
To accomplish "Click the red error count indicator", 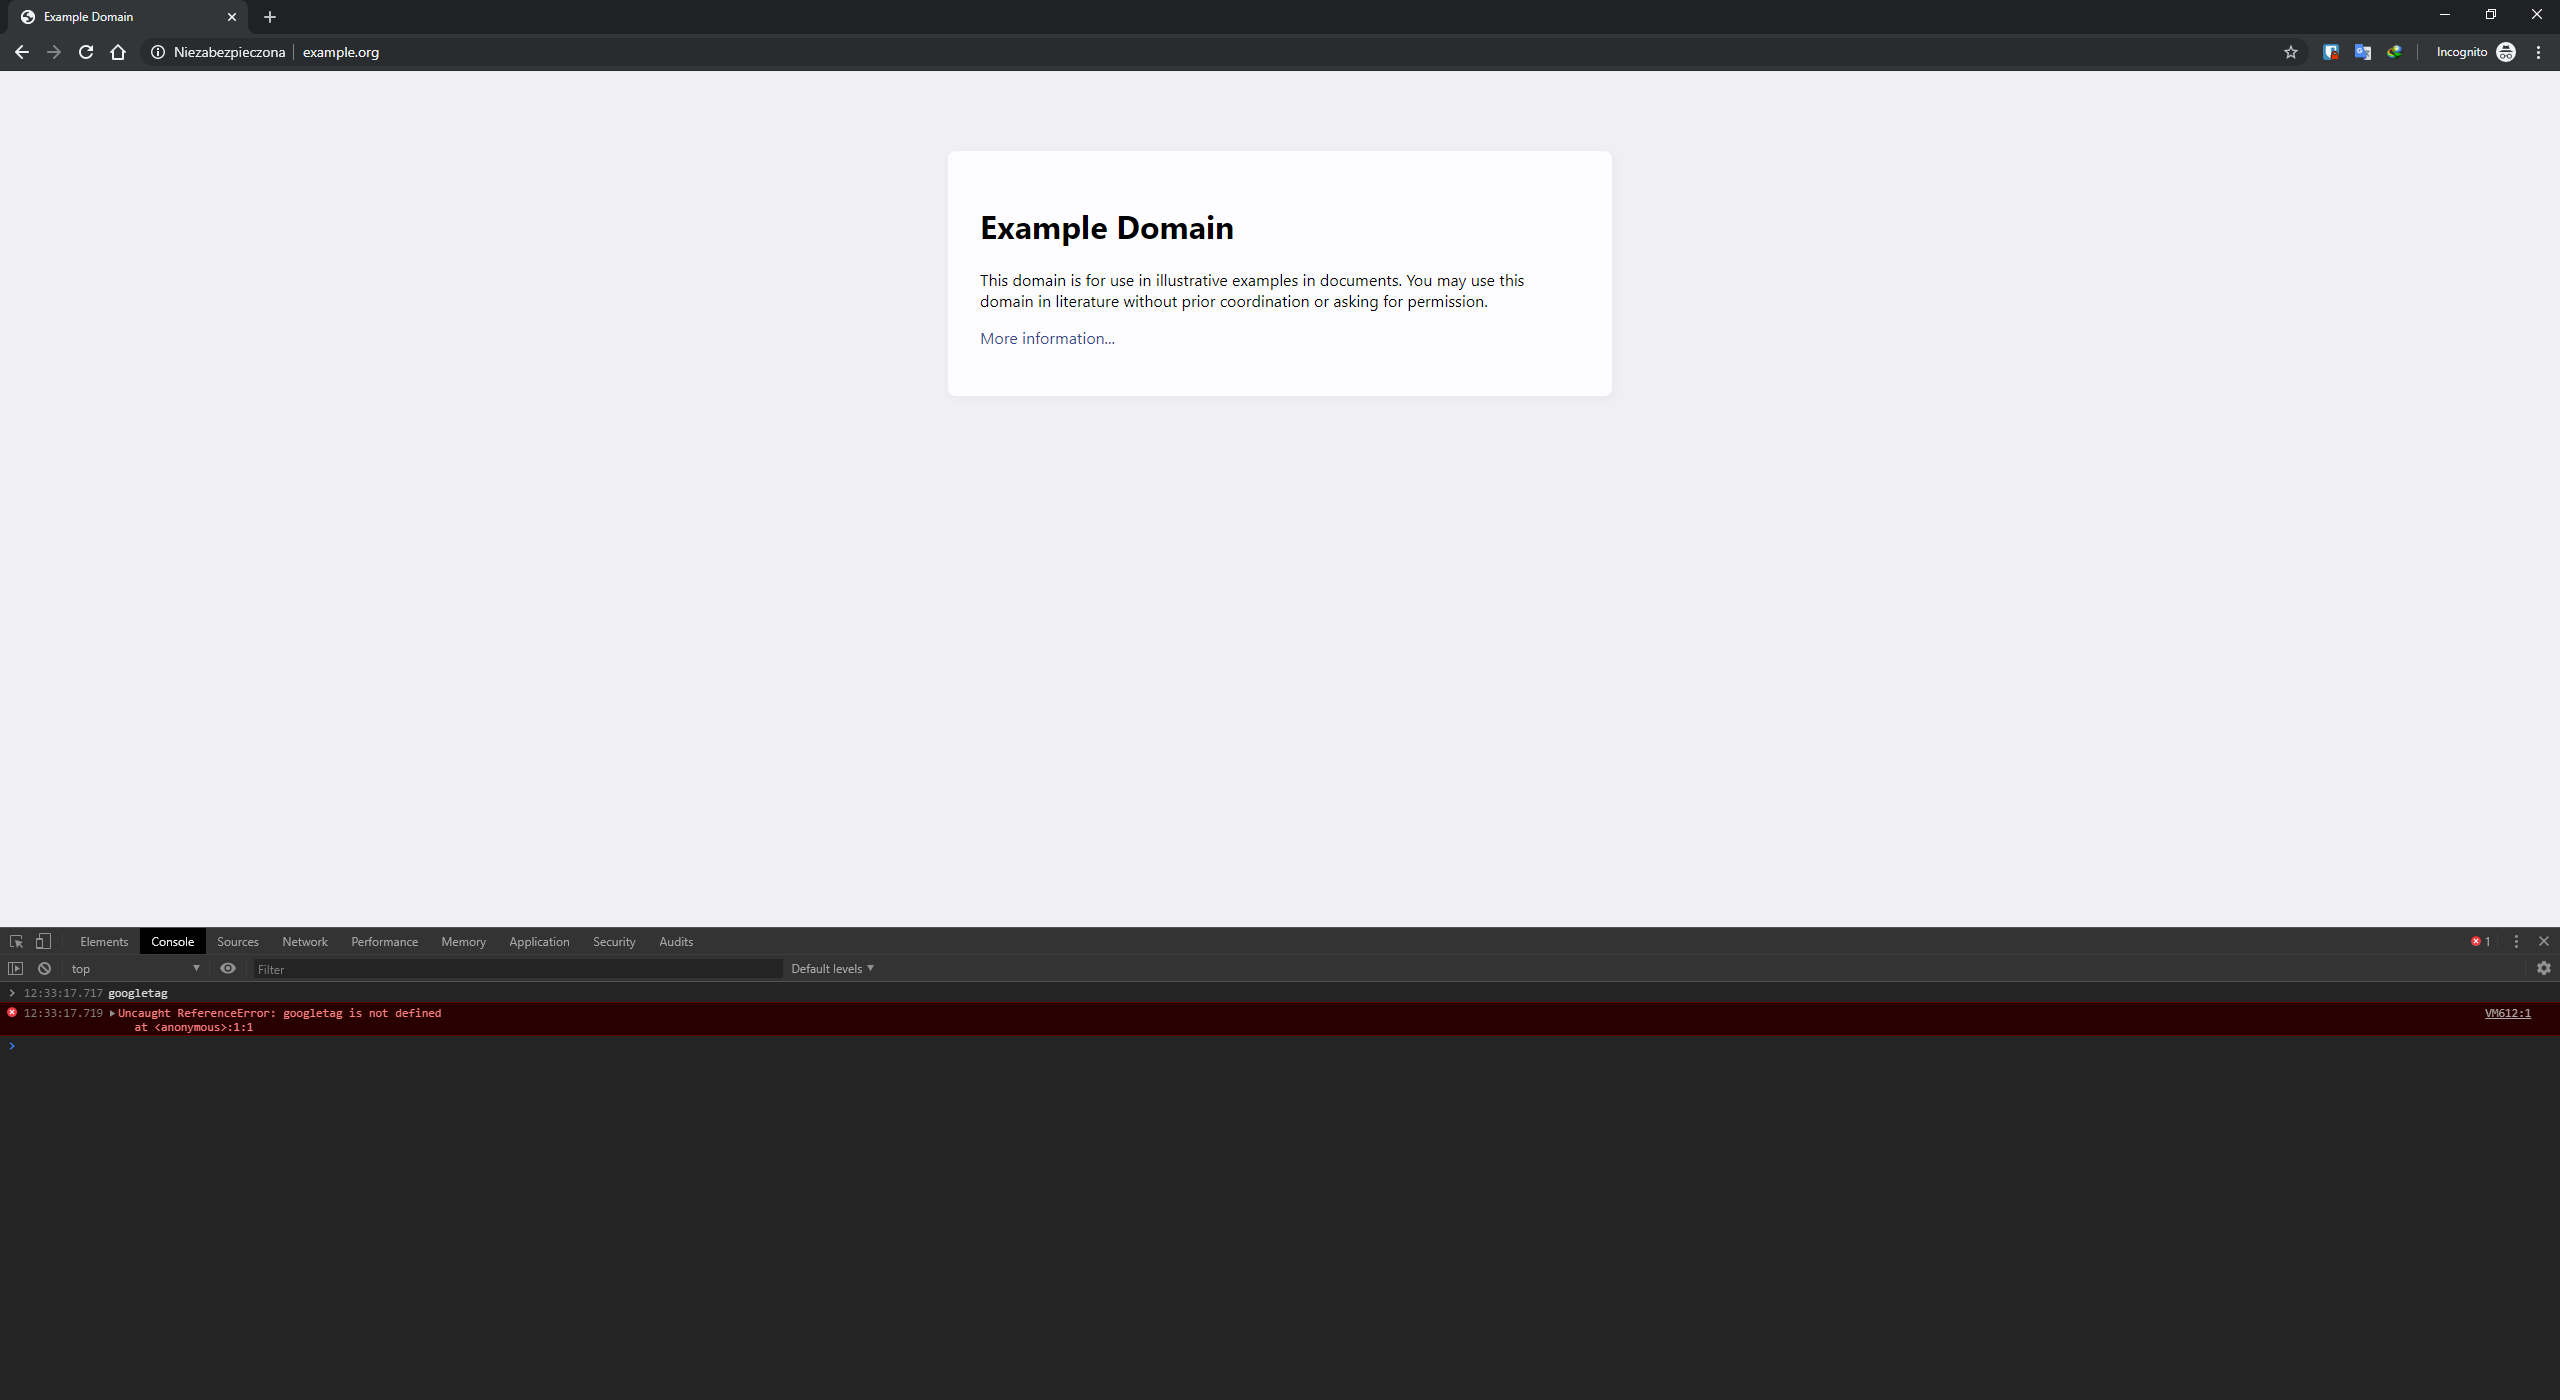I will 2480,941.
